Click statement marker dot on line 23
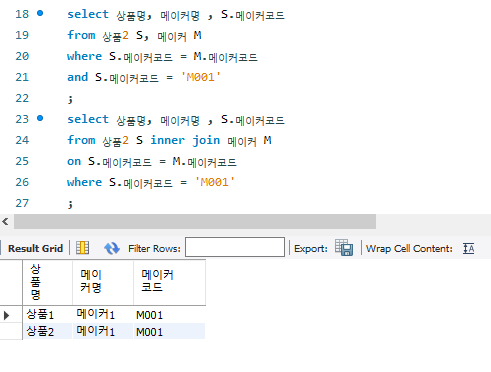Viewport: 491px width, 372px height. coord(40,118)
